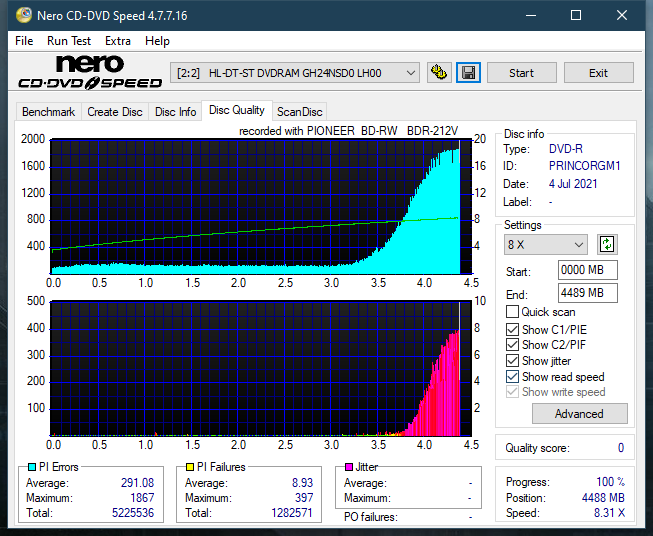Click the floppy disk save icon

click(468, 73)
